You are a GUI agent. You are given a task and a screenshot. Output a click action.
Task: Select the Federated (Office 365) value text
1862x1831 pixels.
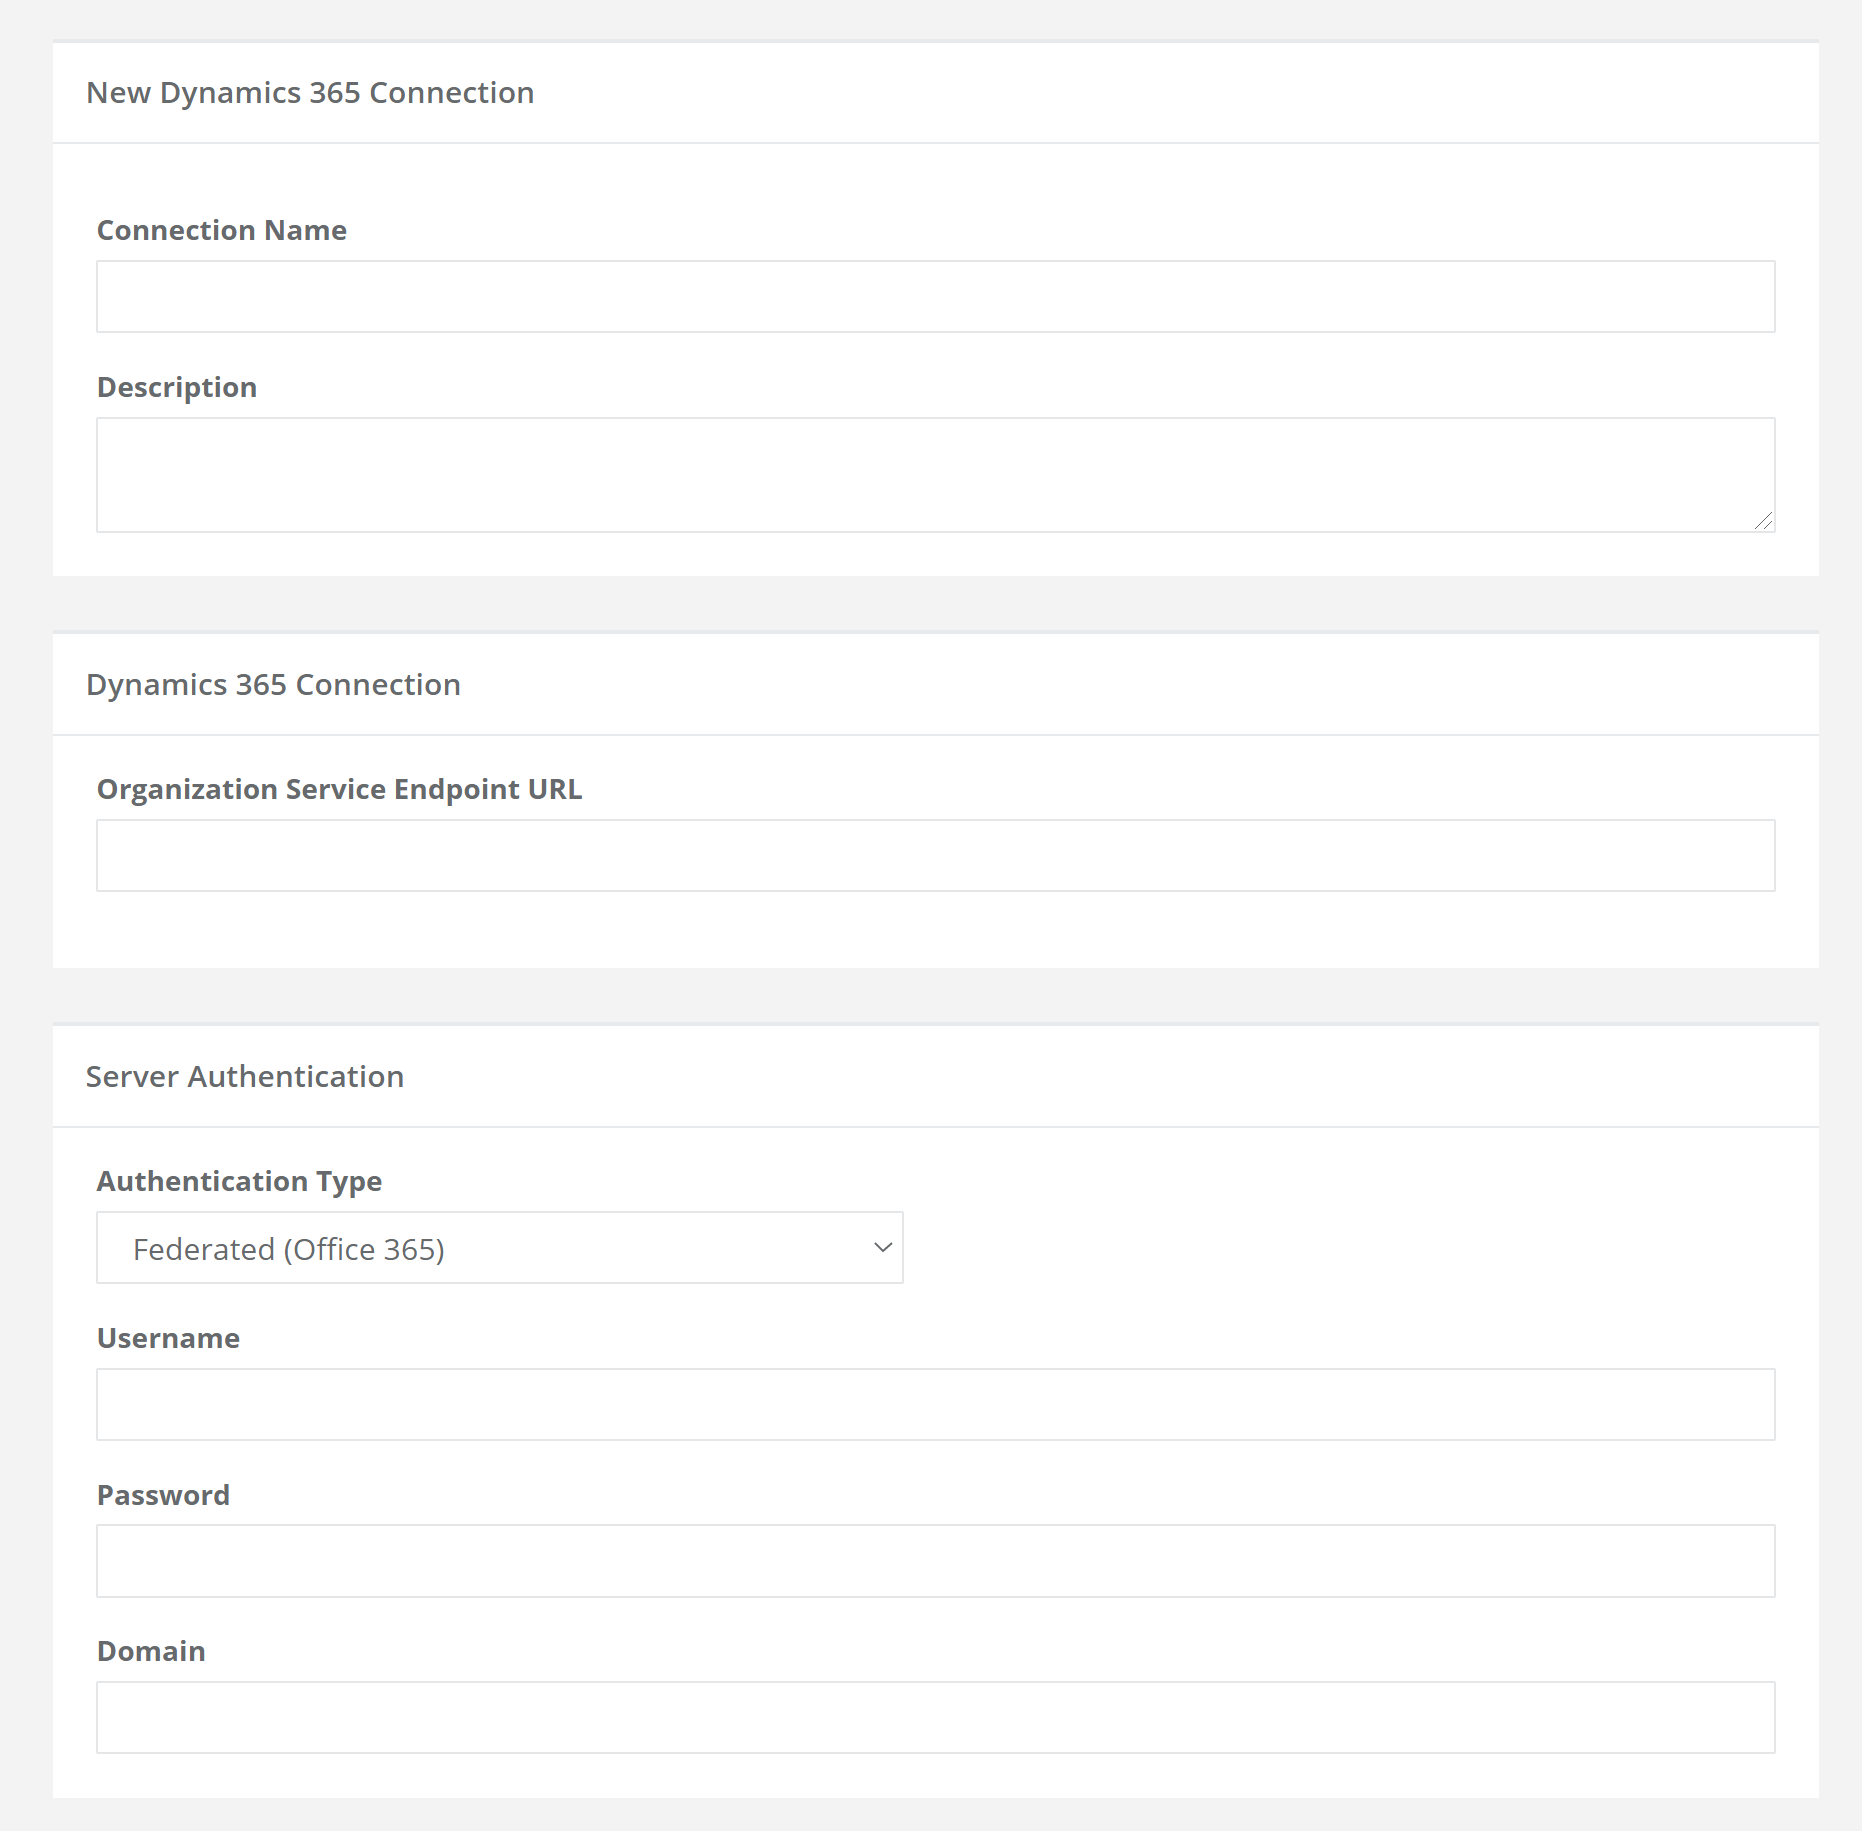click(x=289, y=1249)
